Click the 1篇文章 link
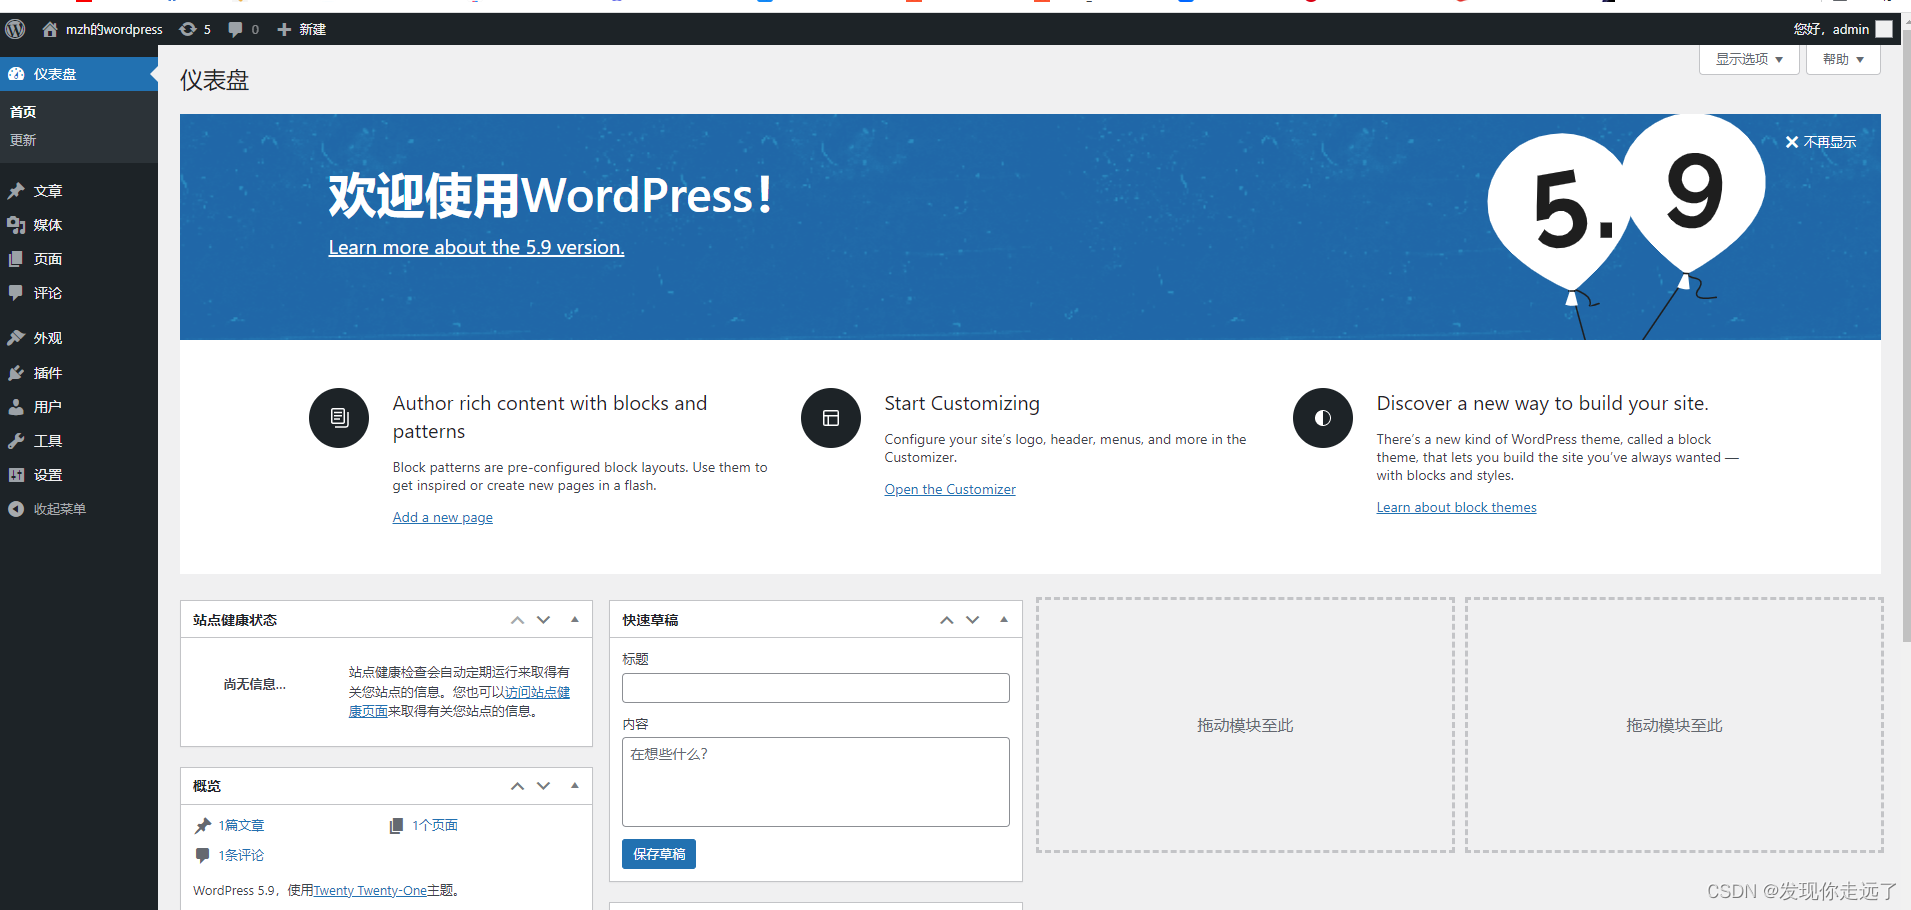This screenshot has height=910, width=1911. (241, 826)
